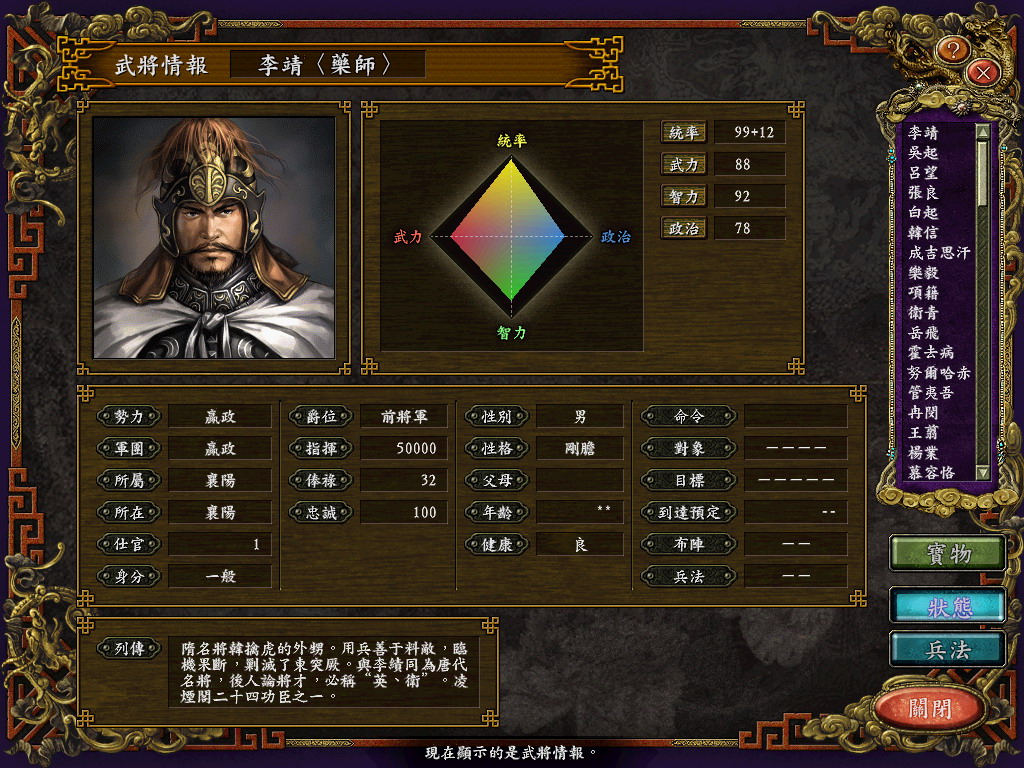The image size is (1024, 768).
Task: Pick 霍去病 from the officer list
Action: (x=931, y=353)
